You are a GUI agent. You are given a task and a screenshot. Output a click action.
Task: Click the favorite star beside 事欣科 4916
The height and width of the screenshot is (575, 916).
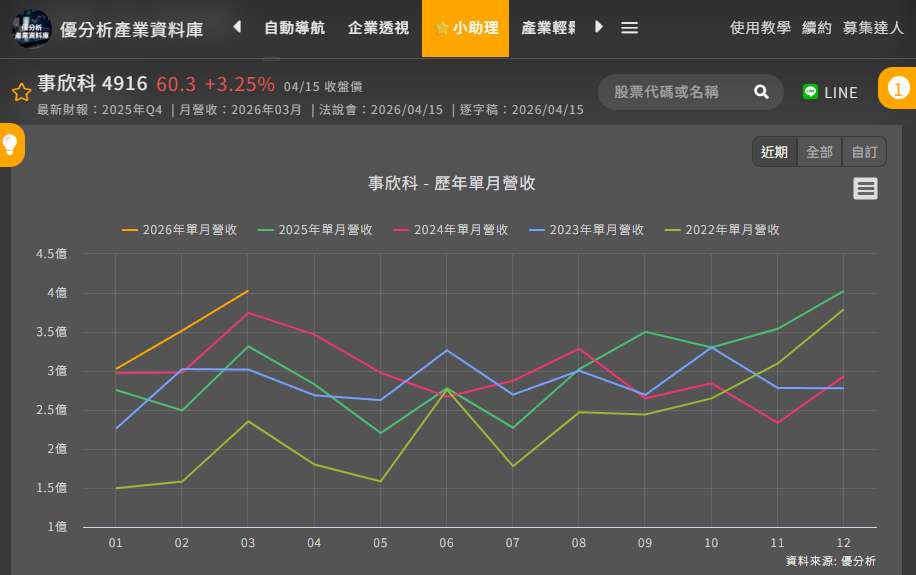[x=21, y=93]
